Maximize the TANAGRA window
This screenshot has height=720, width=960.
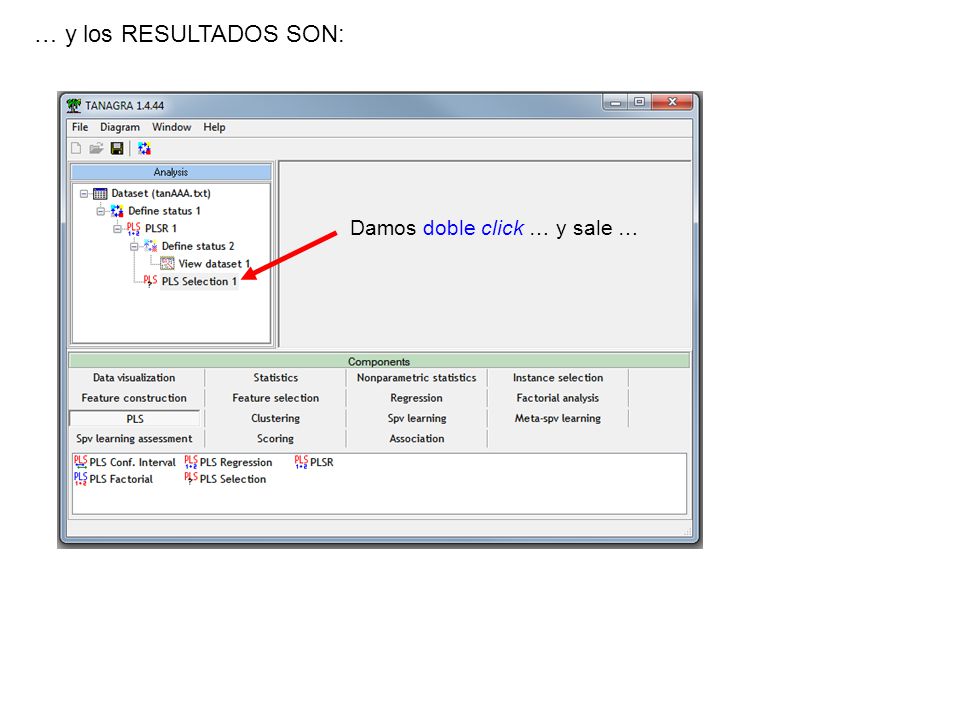click(639, 102)
